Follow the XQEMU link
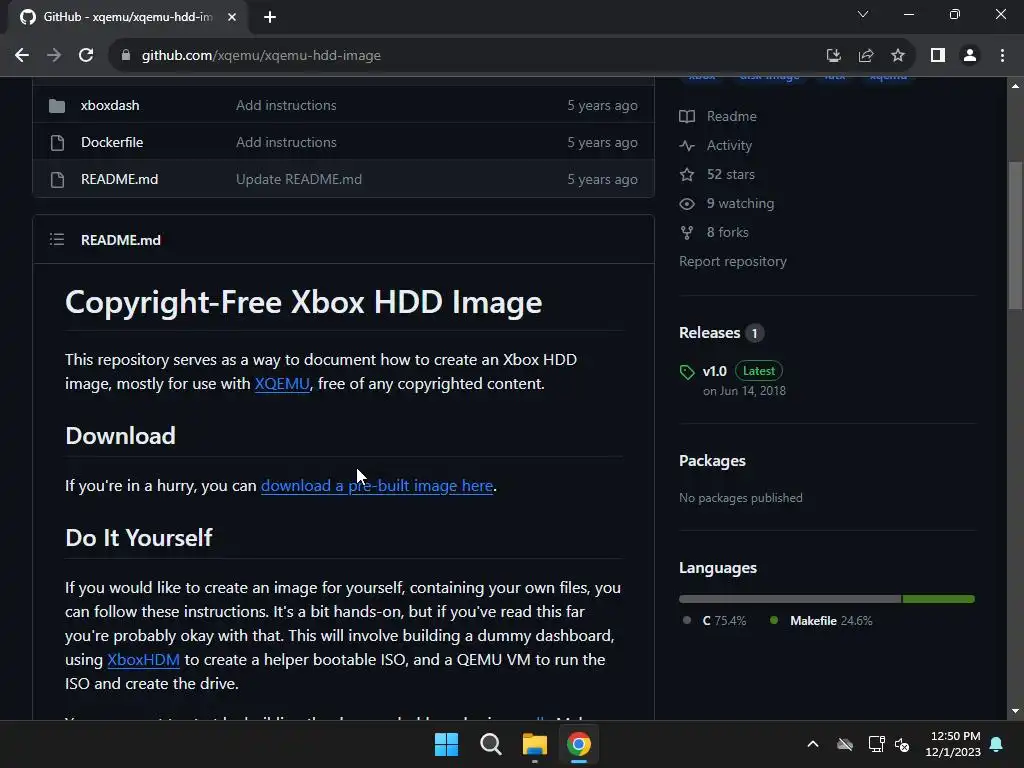Screen dimensions: 1024x768 (282, 383)
